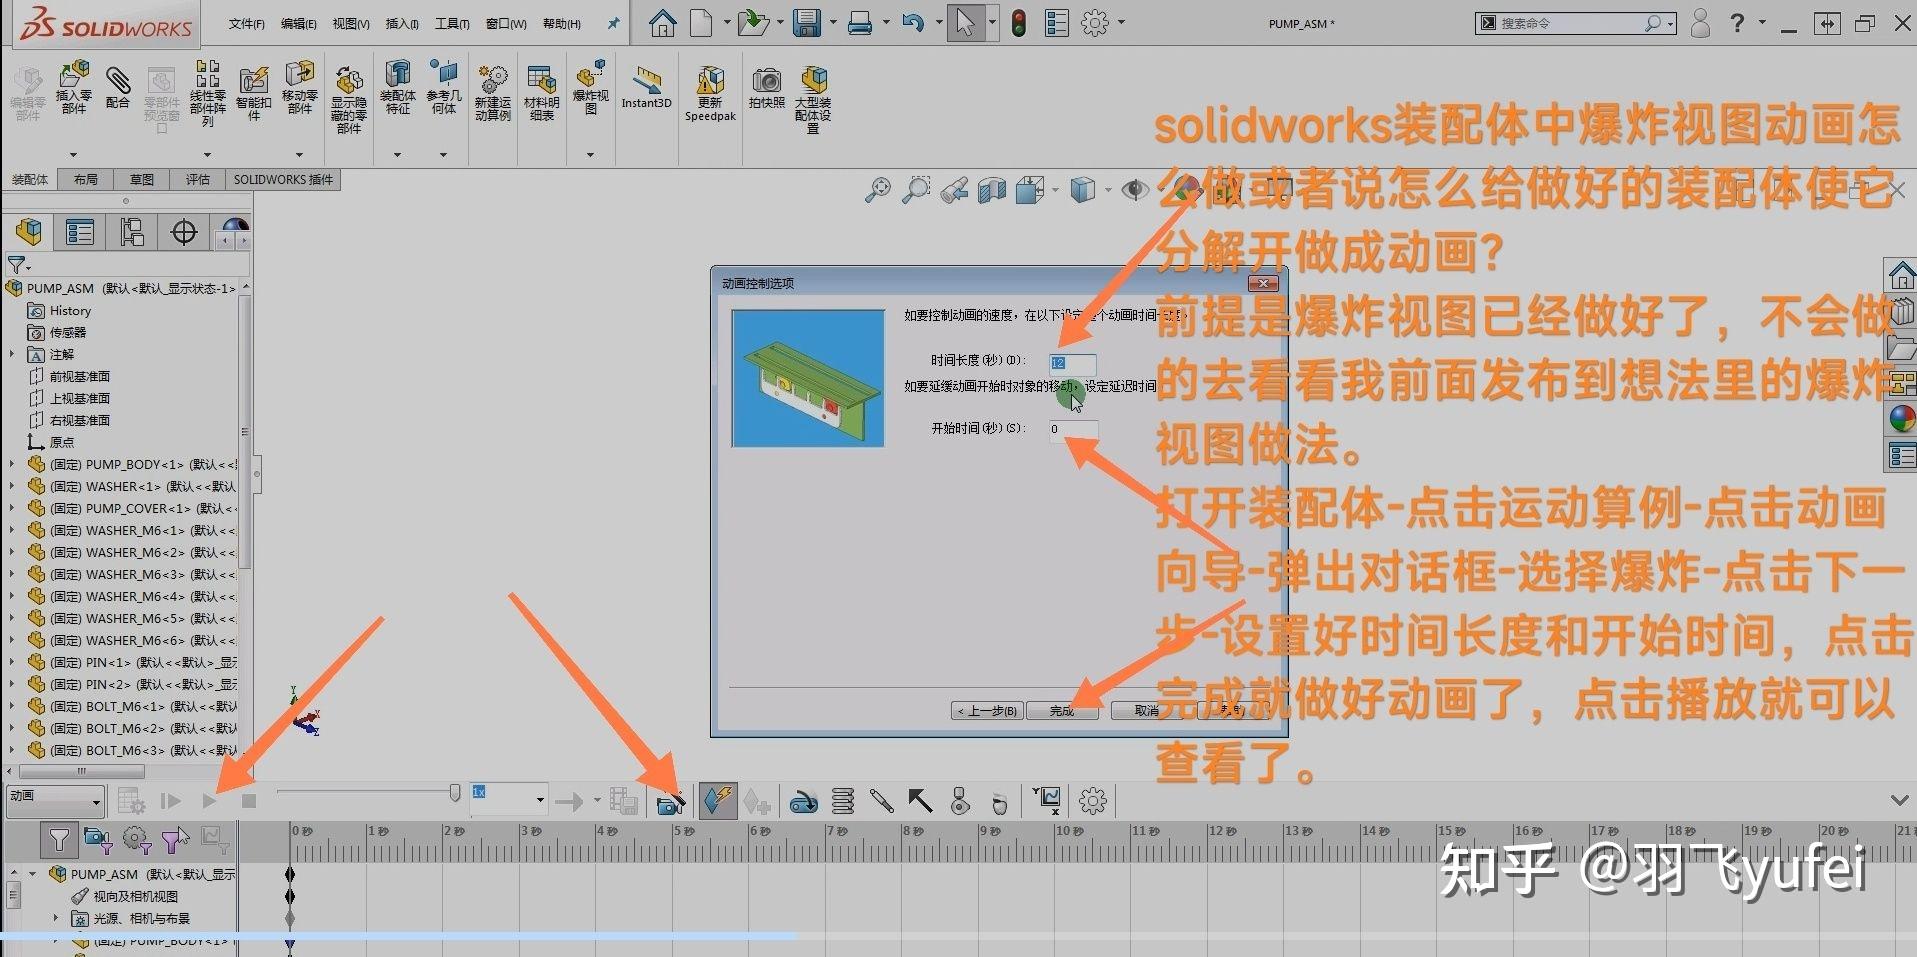This screenshot has width=1917, height=957.
Task: Click the Home icon in top toolbar
Action: pos(662,23)
